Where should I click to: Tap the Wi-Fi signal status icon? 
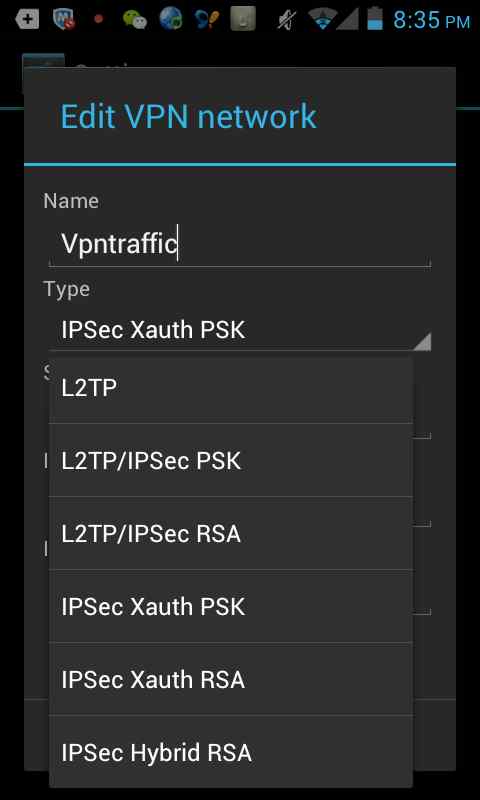pos(322,19)
